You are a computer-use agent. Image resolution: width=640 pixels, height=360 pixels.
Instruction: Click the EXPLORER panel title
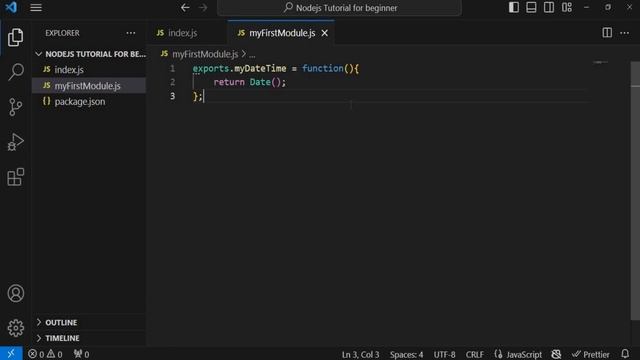pos(62,33)
